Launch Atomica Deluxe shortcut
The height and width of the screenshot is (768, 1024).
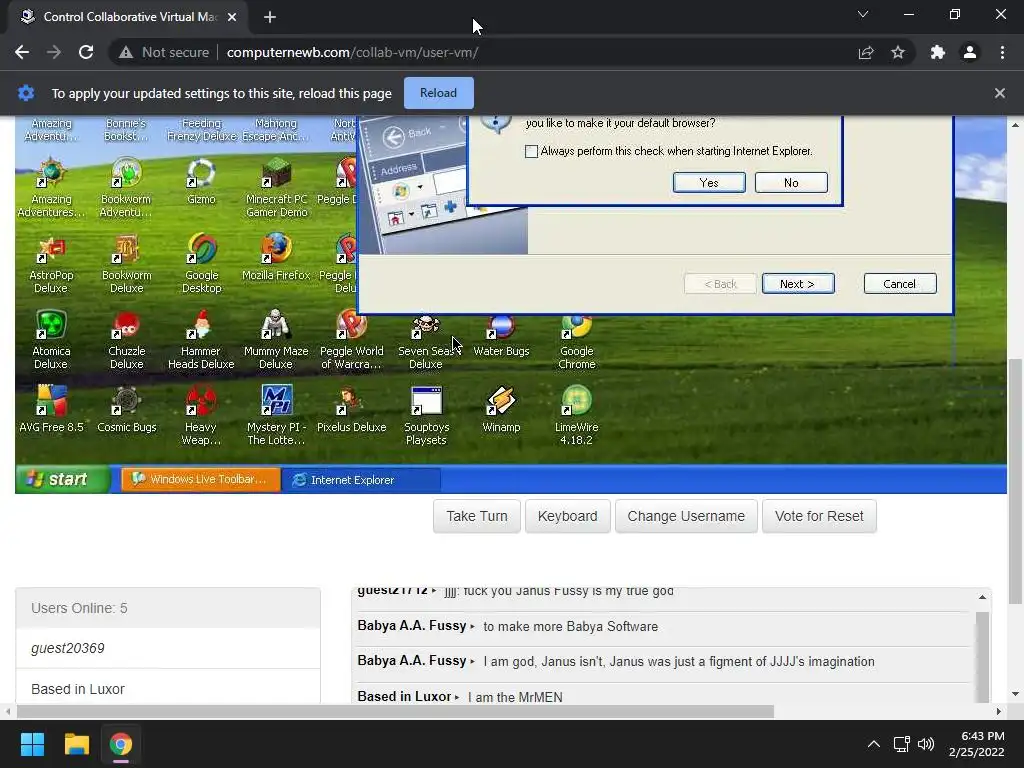point(51,340)
